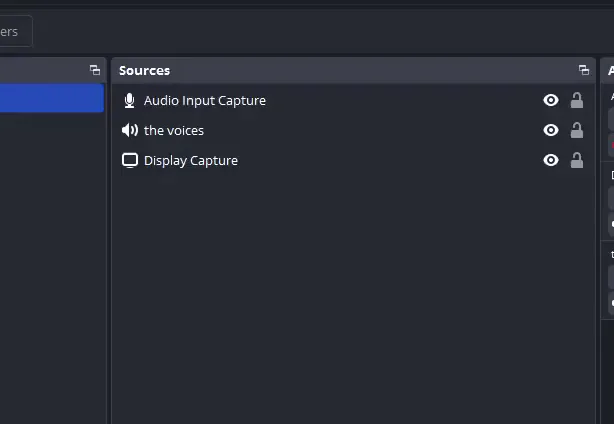Click the partially visible Filters button

14,31
